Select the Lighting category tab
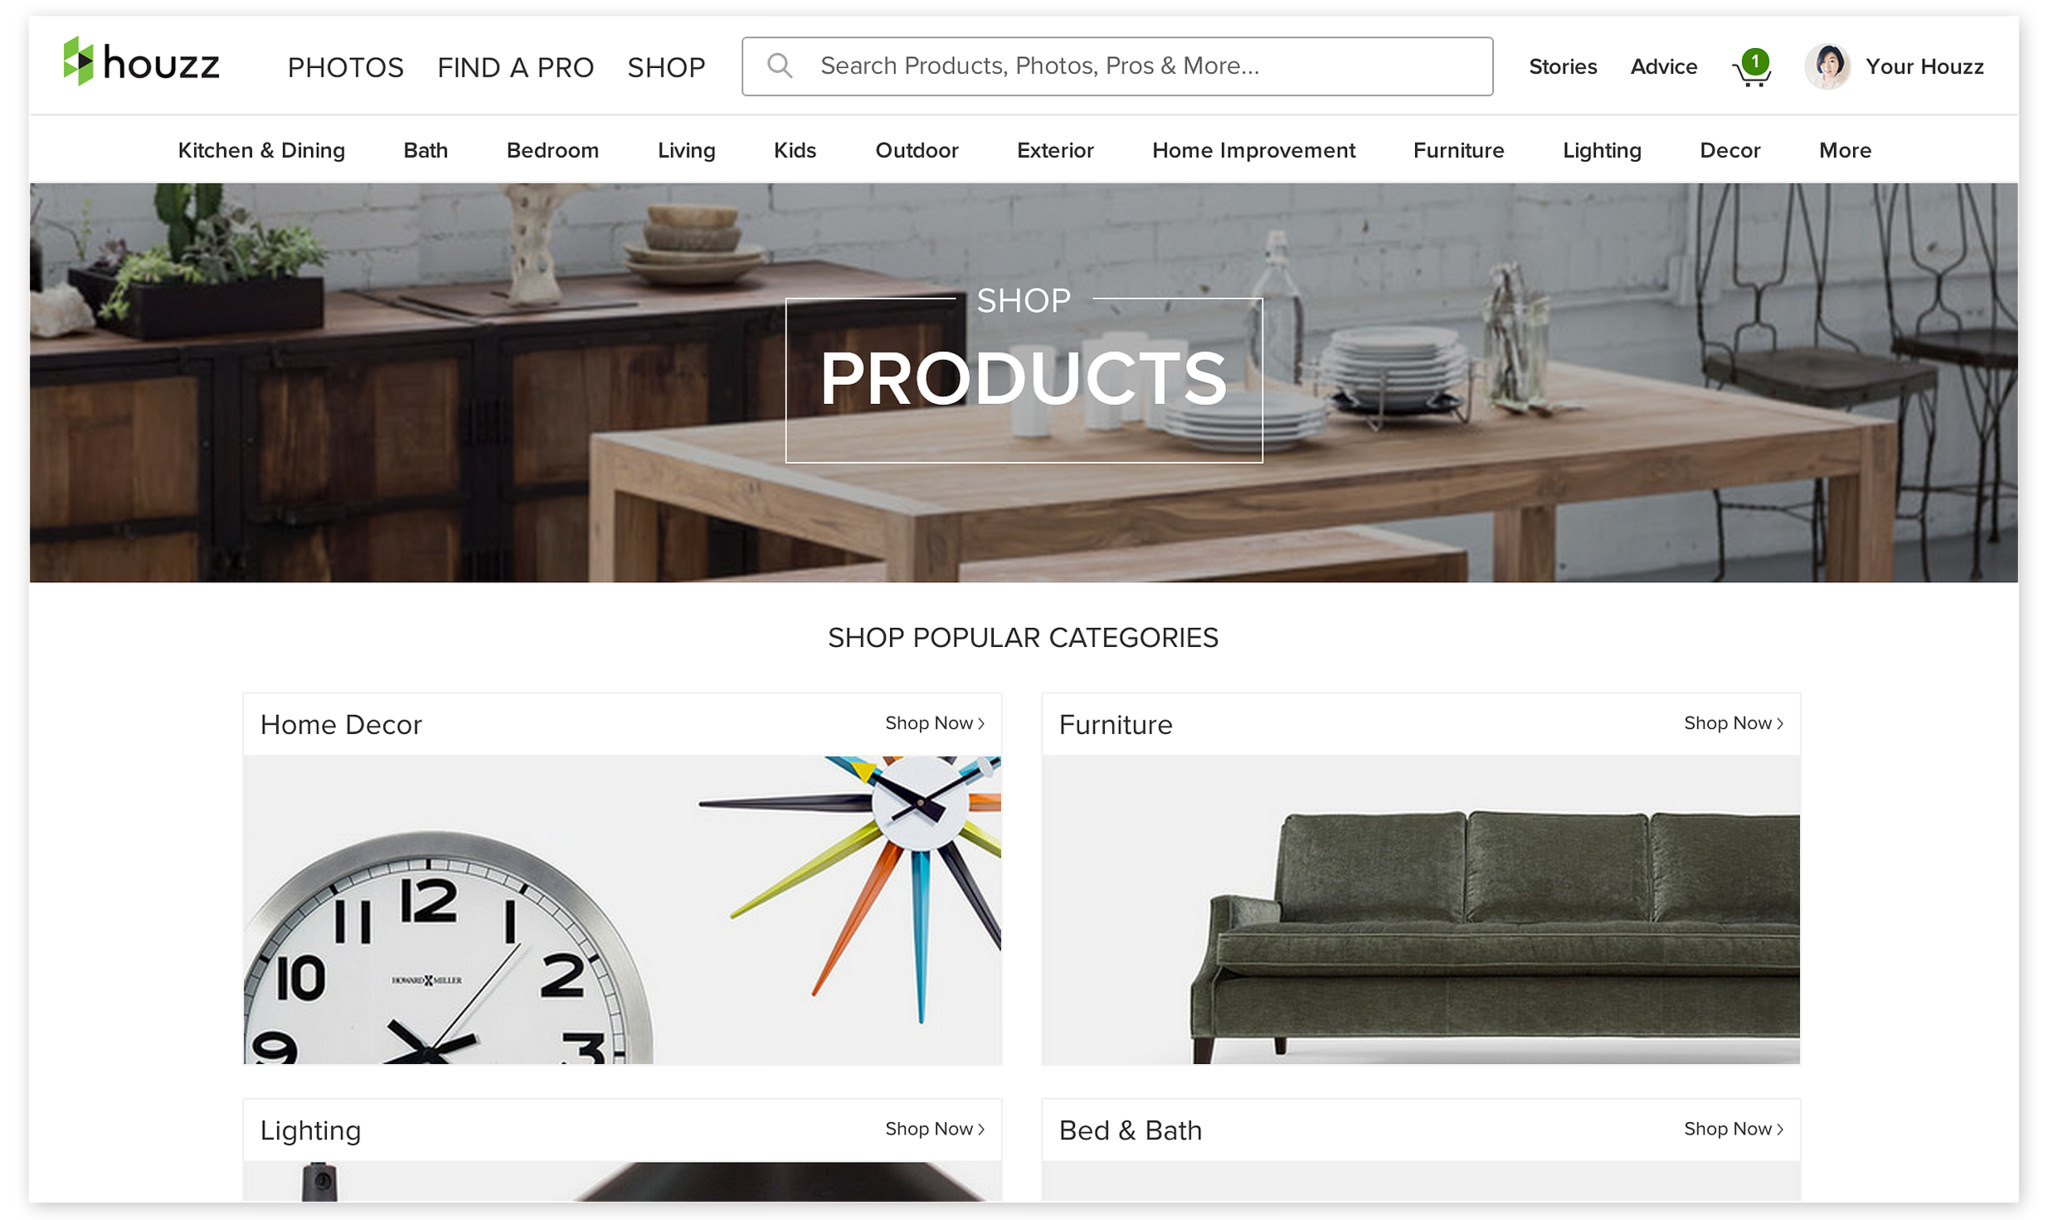This screenshot has height=1220, width=2048. click(x=1602, y=150)
